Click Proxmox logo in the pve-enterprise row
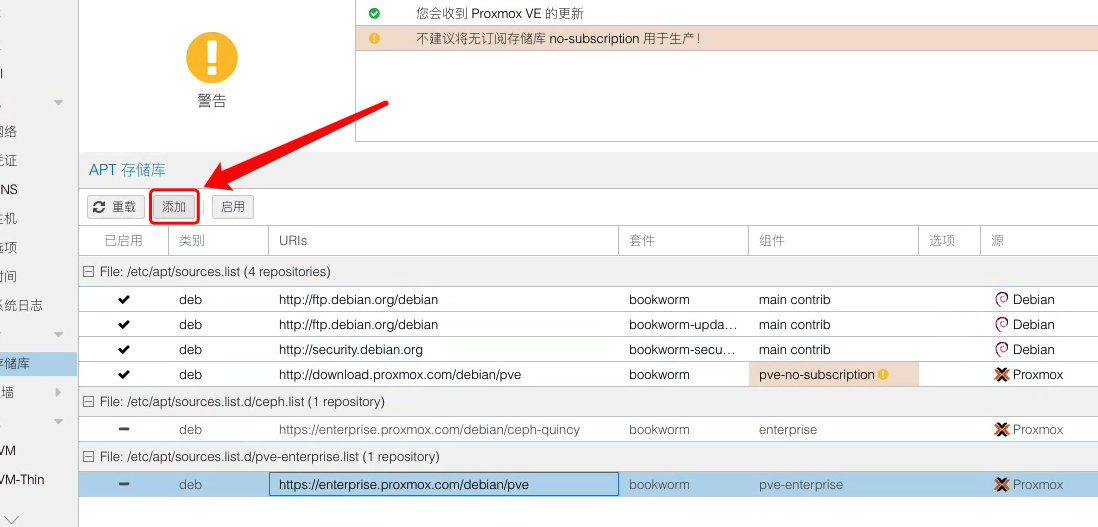 [x=1001, y=484]
